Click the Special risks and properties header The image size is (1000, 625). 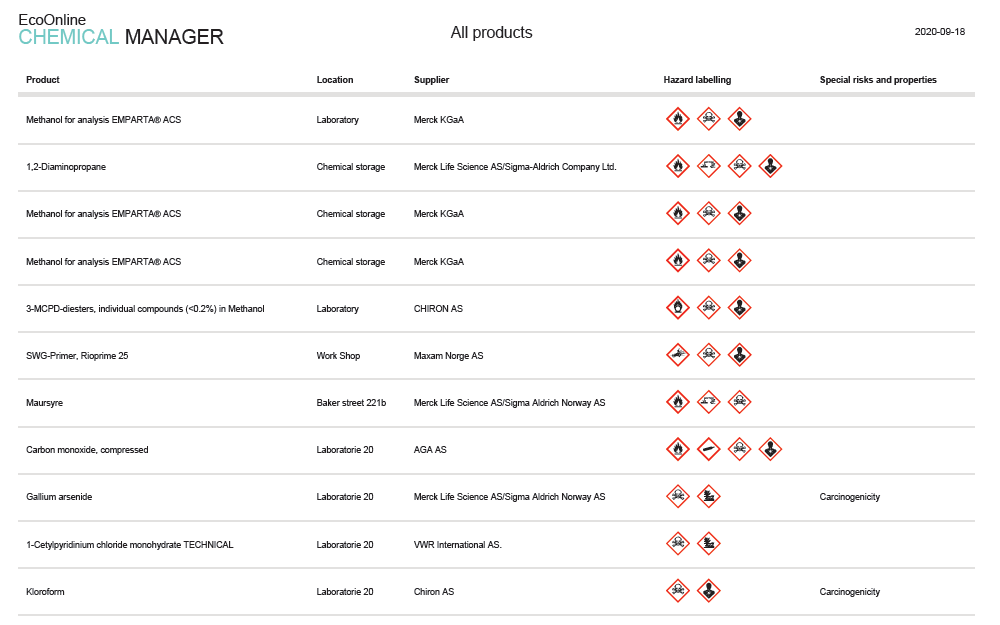(x=878, y=80)
